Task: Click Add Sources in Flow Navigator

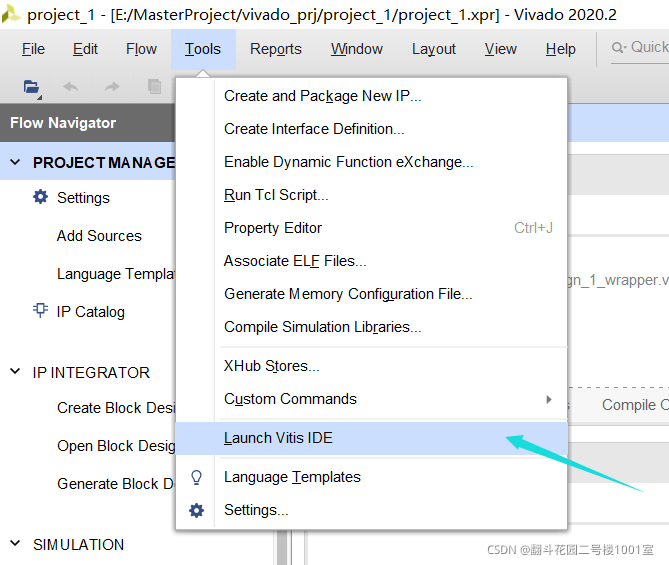Action: (99, 236)
